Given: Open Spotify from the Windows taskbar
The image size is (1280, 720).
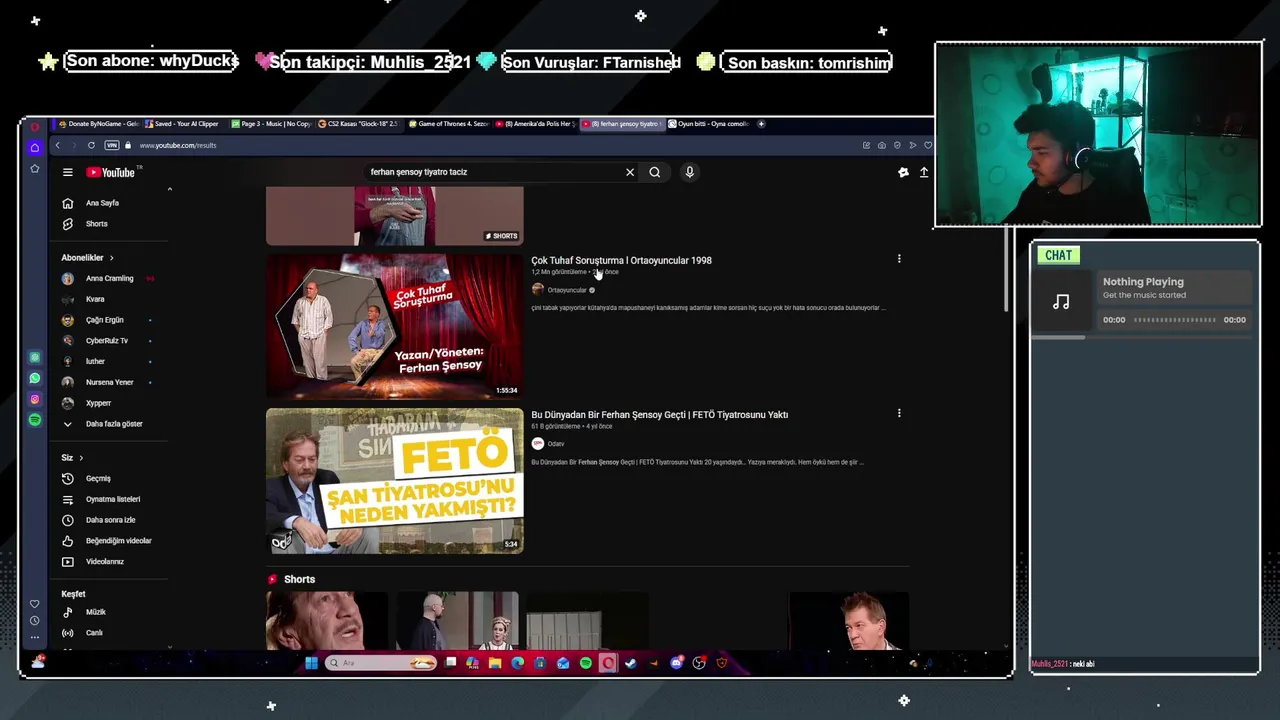Looking at the screenshot, I should click(x=586, y=663).
